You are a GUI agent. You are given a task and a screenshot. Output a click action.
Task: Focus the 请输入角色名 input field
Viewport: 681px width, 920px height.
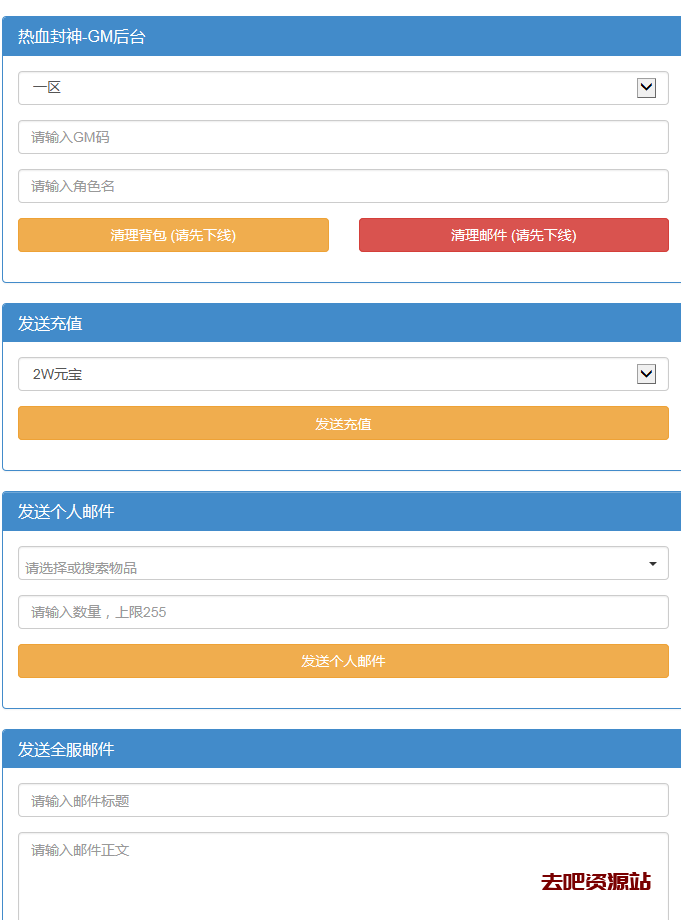pyautogui.click(x=343, y=186)
